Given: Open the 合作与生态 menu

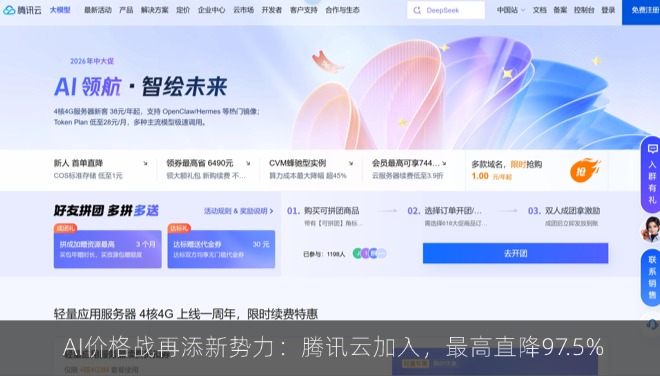Looking at the screenshot, I should click(342, 10).
